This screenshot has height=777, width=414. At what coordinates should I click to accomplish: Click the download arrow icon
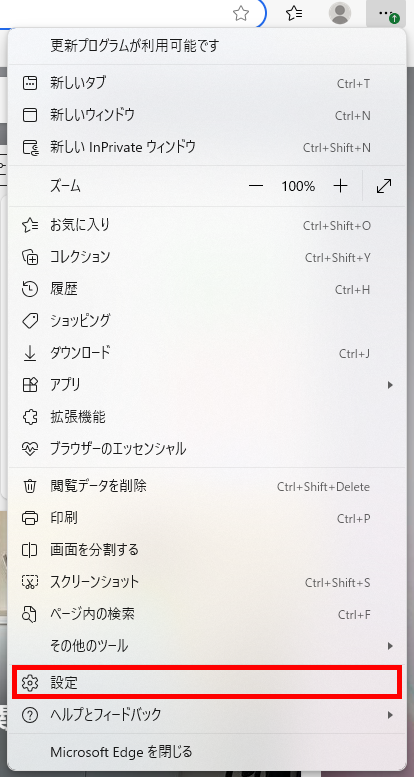[30, 353]
